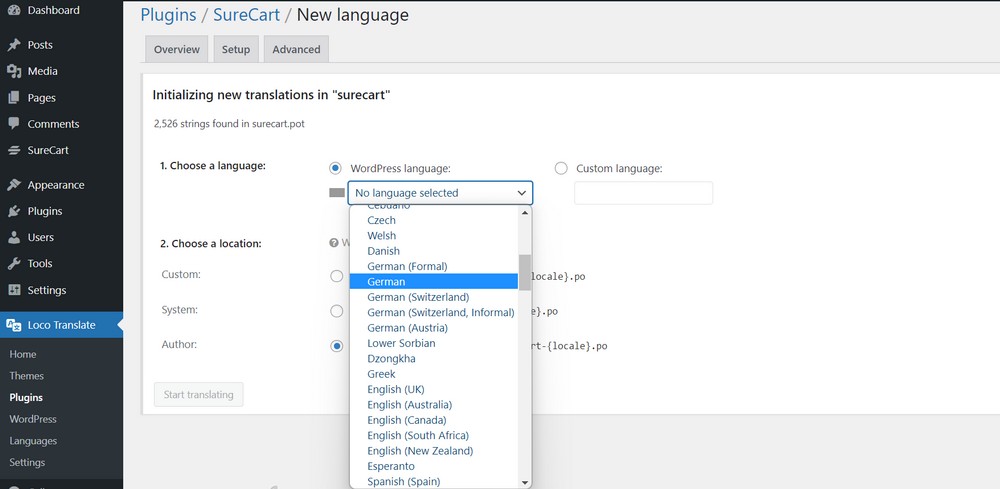The width and height of the screenshot is (1000, 489).
Task: Pick Dzongkha from the language list
Action: [x=434, y=358]
